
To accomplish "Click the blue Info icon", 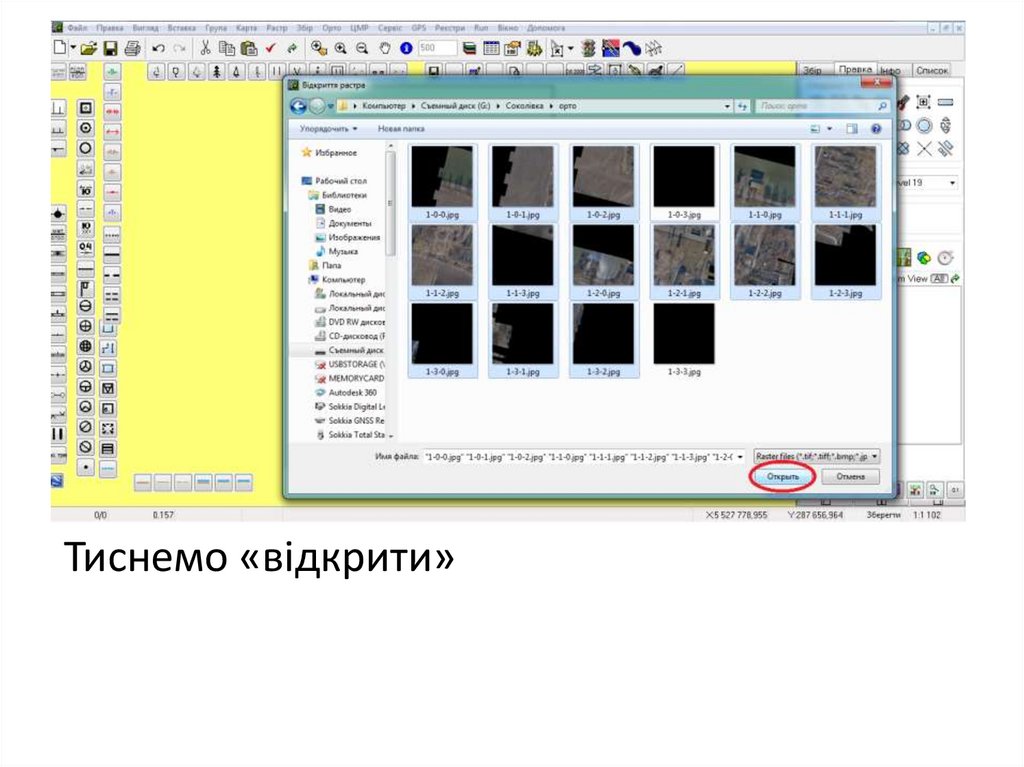I will [406, 48].
